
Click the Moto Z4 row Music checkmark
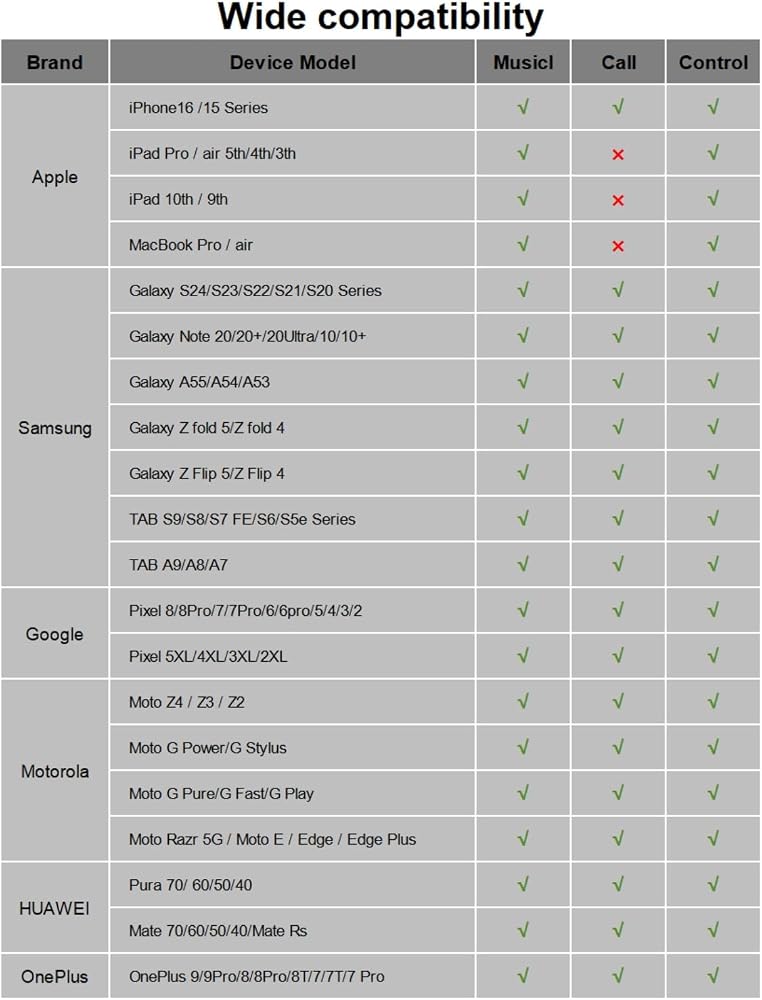pos(523,702)
